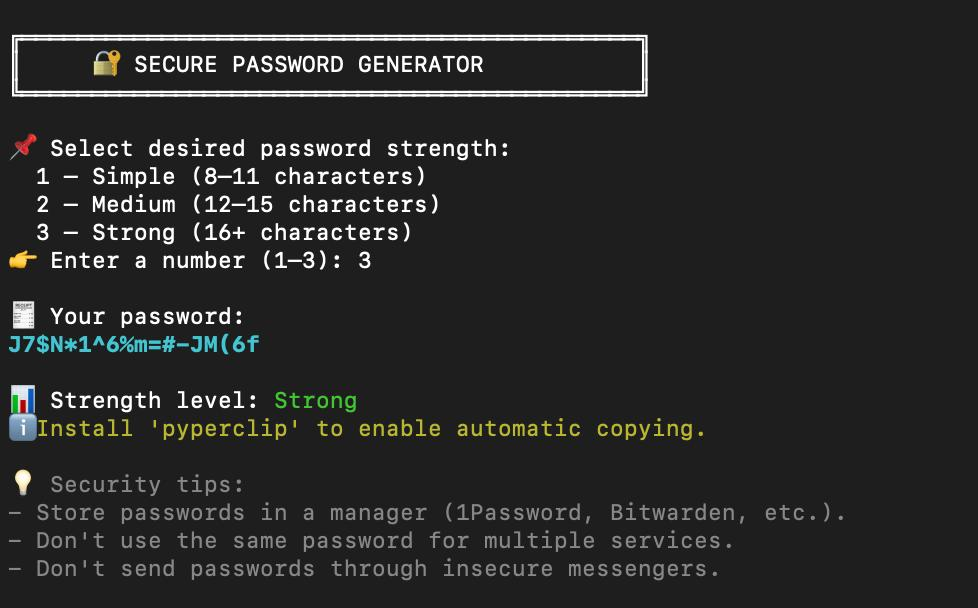The width and height of the screenshot is (978, 608).
Task: Click the entered number 3 at prompt
Action: pyautogui.click(x=365, y=261)
